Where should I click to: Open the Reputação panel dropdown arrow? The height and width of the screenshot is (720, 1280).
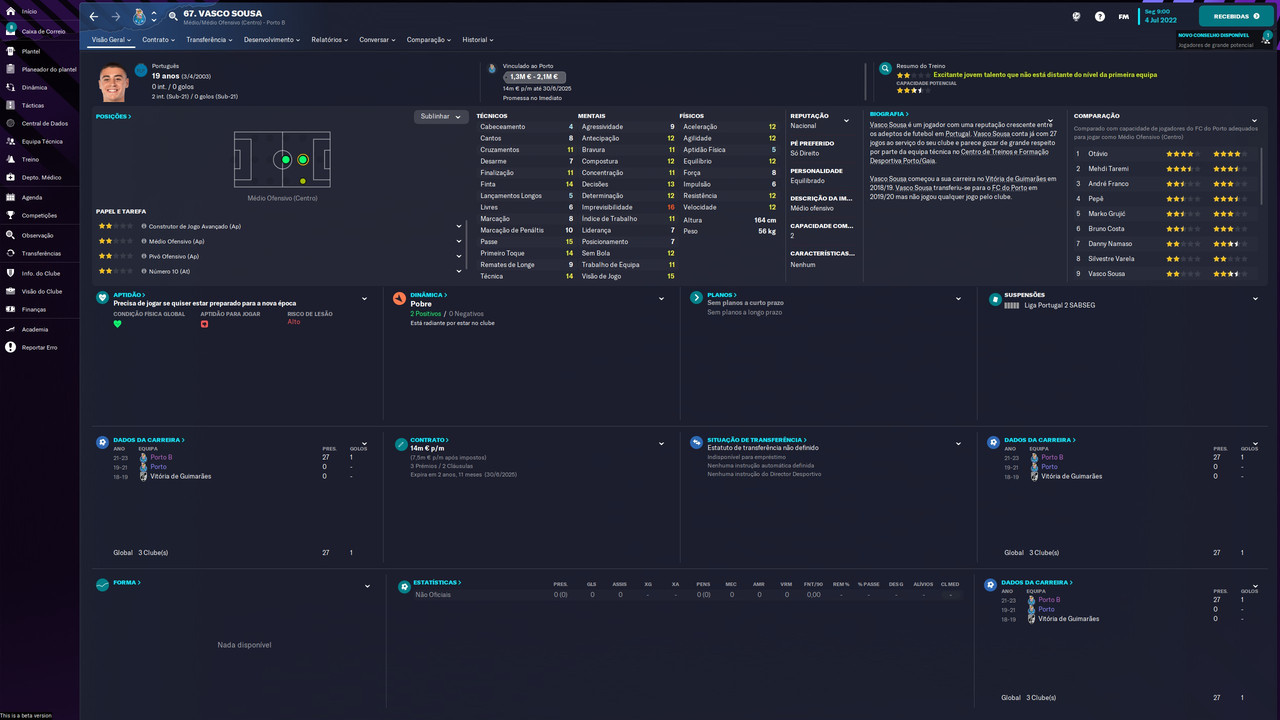[846, 121]
